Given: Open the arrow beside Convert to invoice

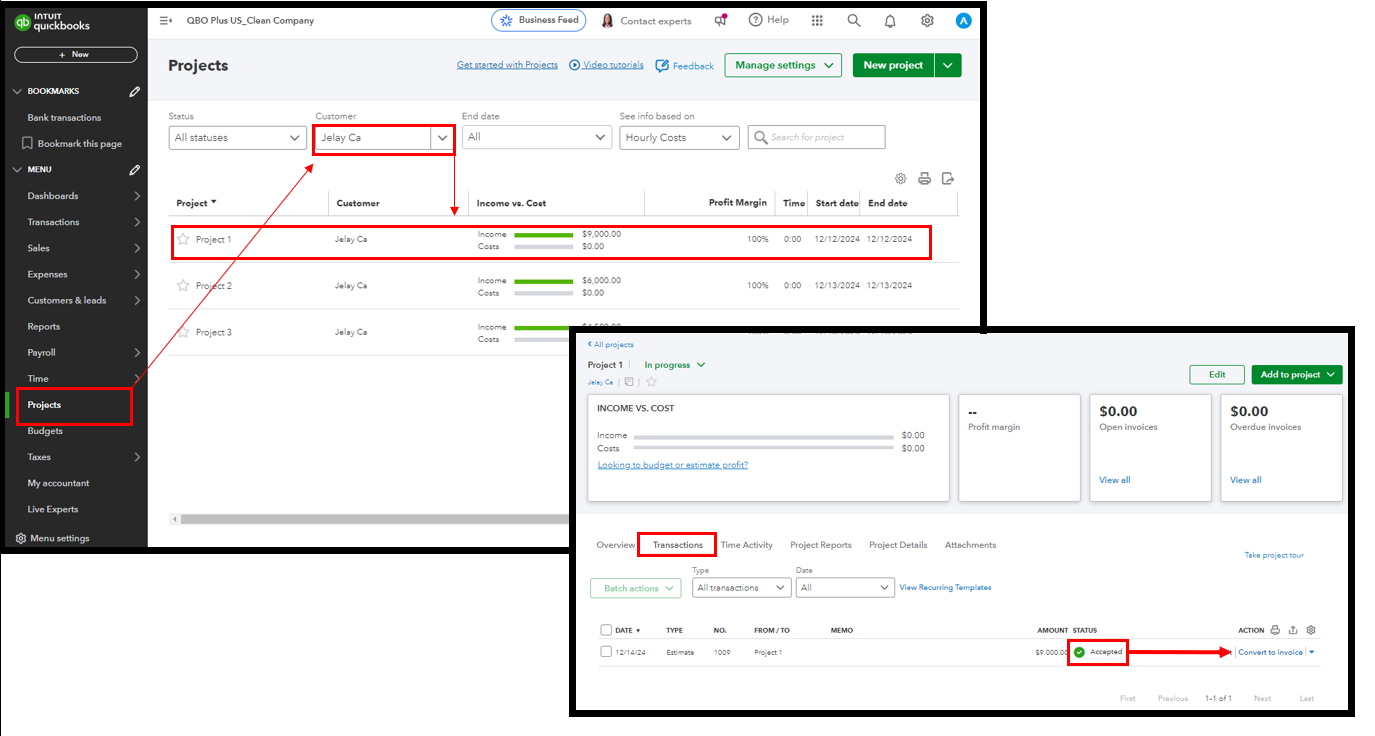Looking at the screenshot, I should [x=1312, y=652].
